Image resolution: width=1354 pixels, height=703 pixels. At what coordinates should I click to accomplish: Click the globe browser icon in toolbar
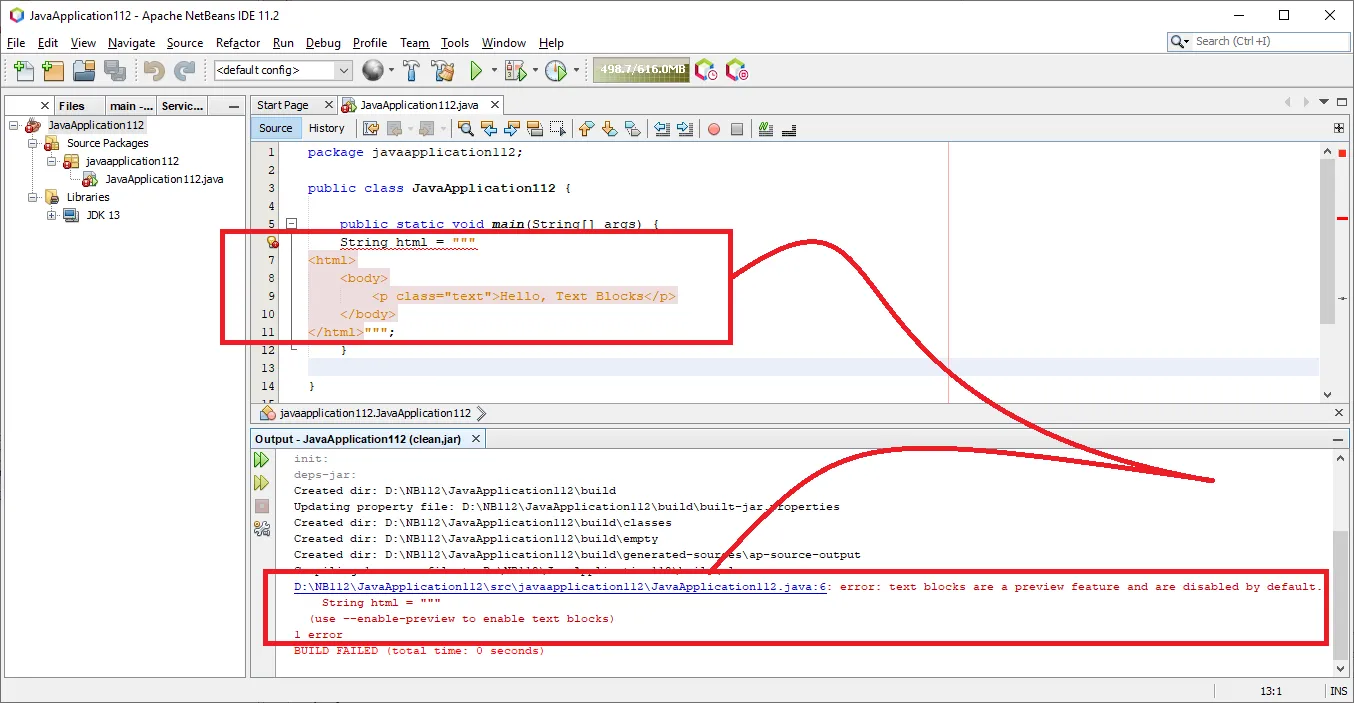pyautogui.click(x=373, y=70)
